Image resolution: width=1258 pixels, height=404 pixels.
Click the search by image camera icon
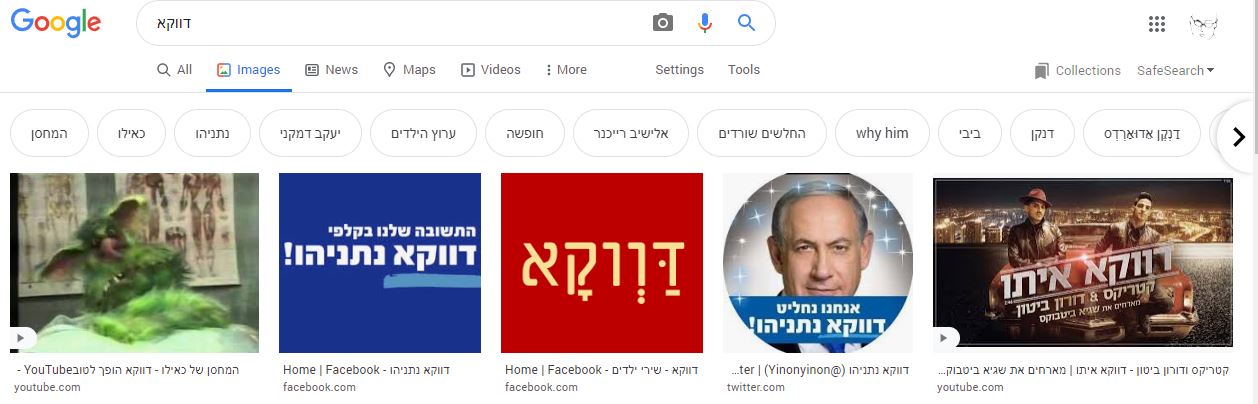(663, 23)
